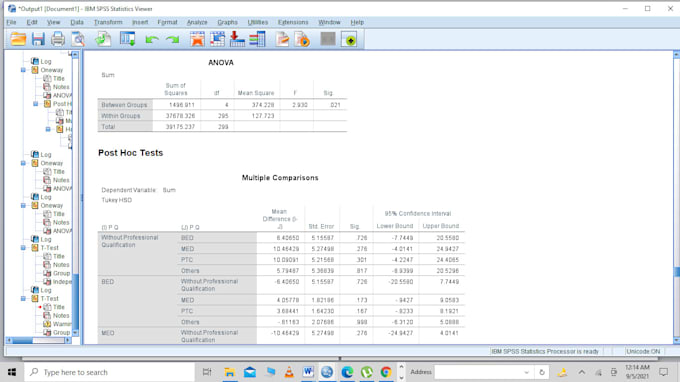Open the Format menu
The image size is (680, 382).
167,22
